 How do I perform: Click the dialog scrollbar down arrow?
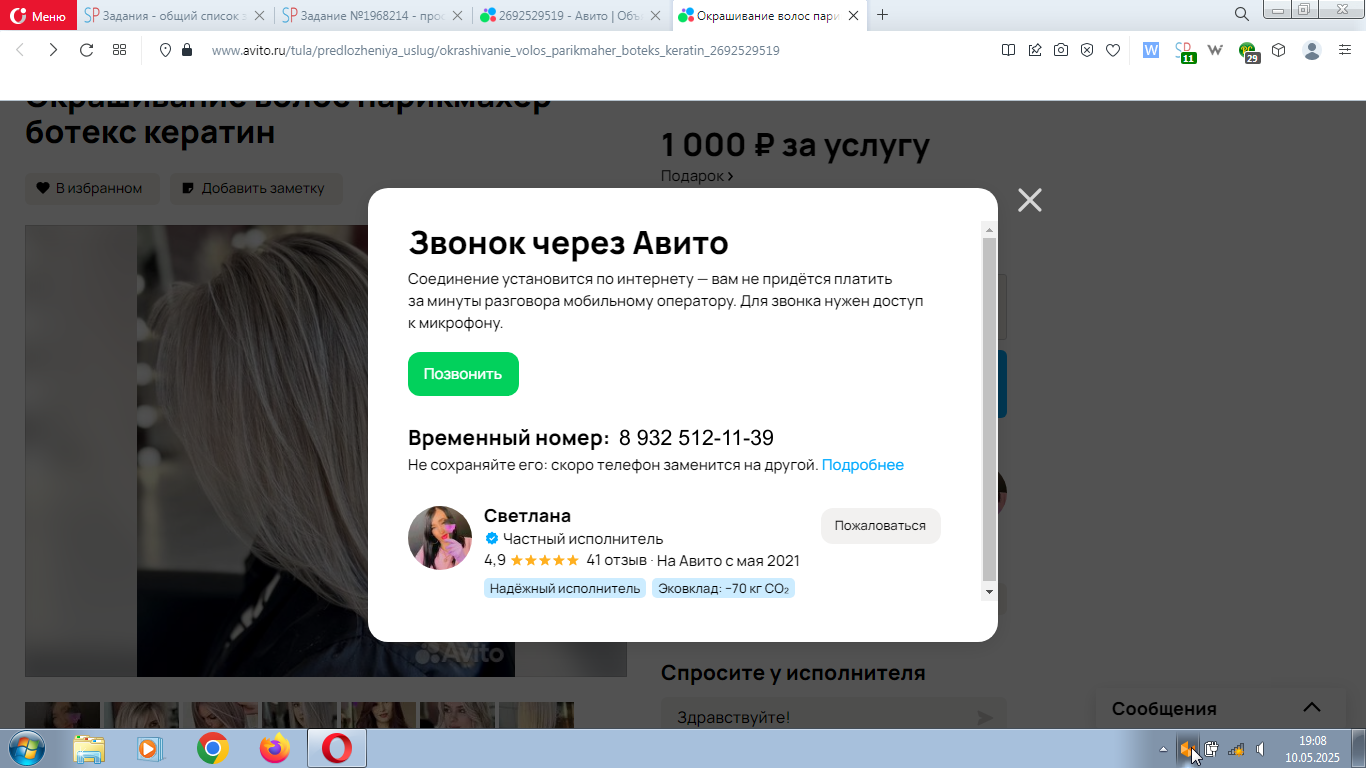(990, 592)
